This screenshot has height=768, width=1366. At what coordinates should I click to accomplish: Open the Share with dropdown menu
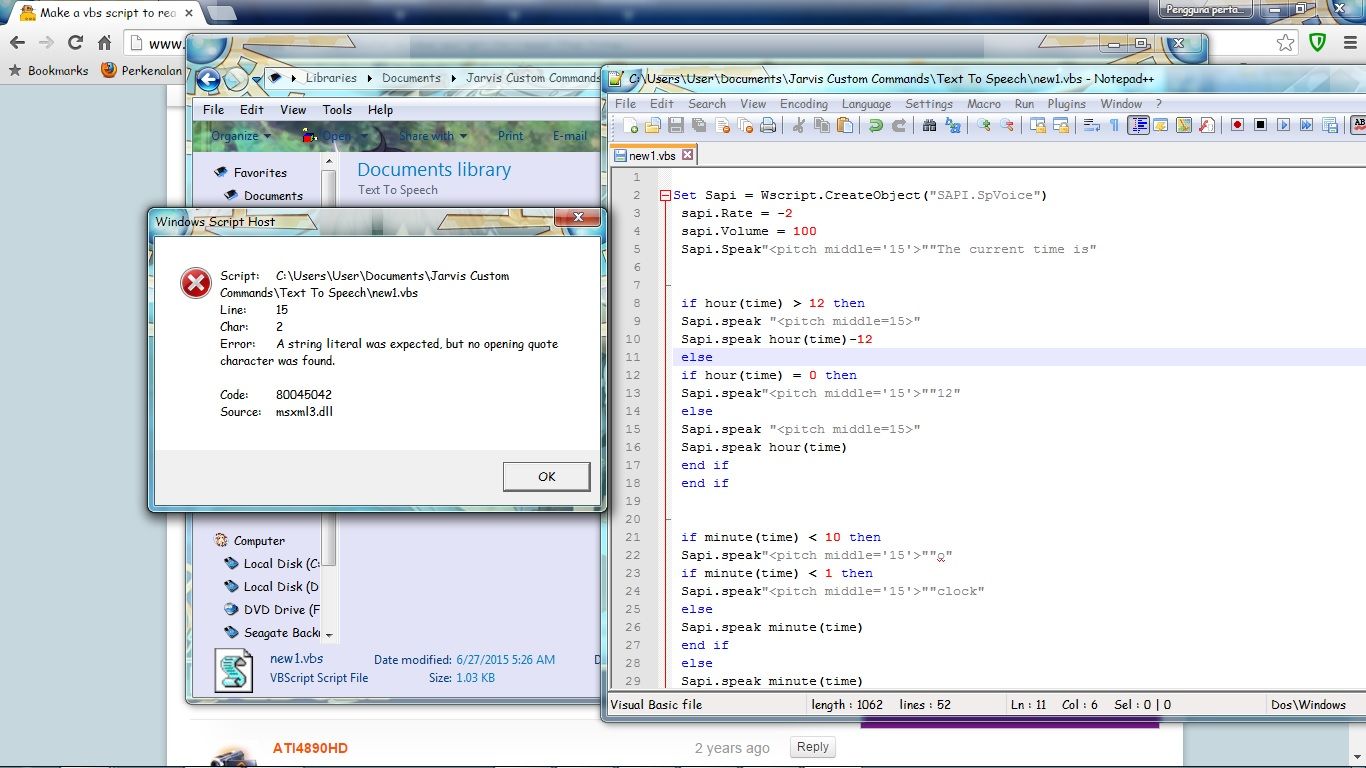pos(432,135)
